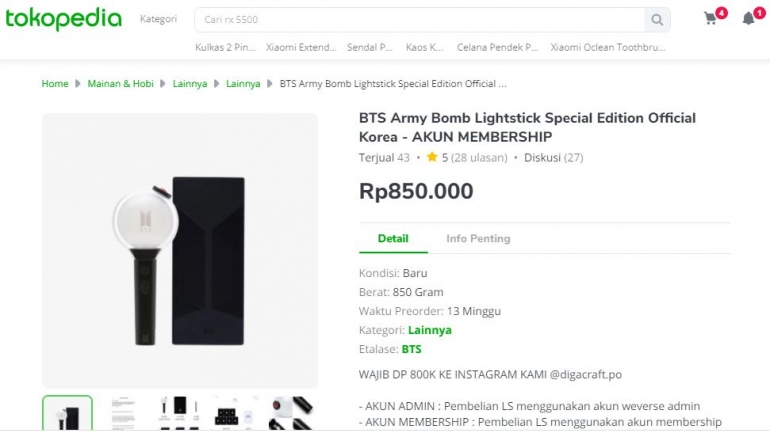Search suggestion Xiaomi Oclean Toothbrush

point(608,47)
